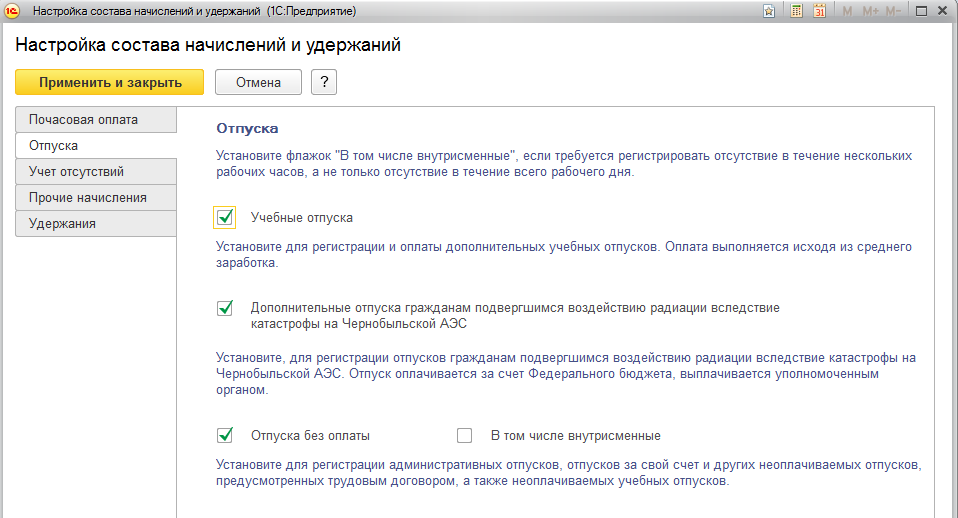Click the Отмена button
The height and width of the screenshot is (518, 958).
(258, 82)
